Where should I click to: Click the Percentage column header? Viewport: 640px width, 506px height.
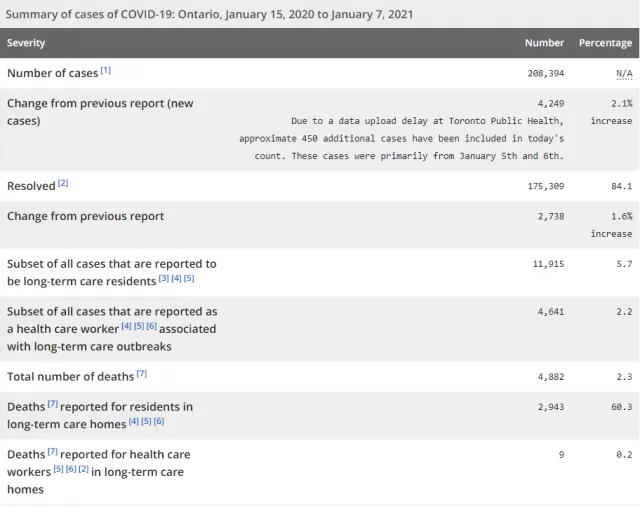pyautogui.click(x=605, y=43)
